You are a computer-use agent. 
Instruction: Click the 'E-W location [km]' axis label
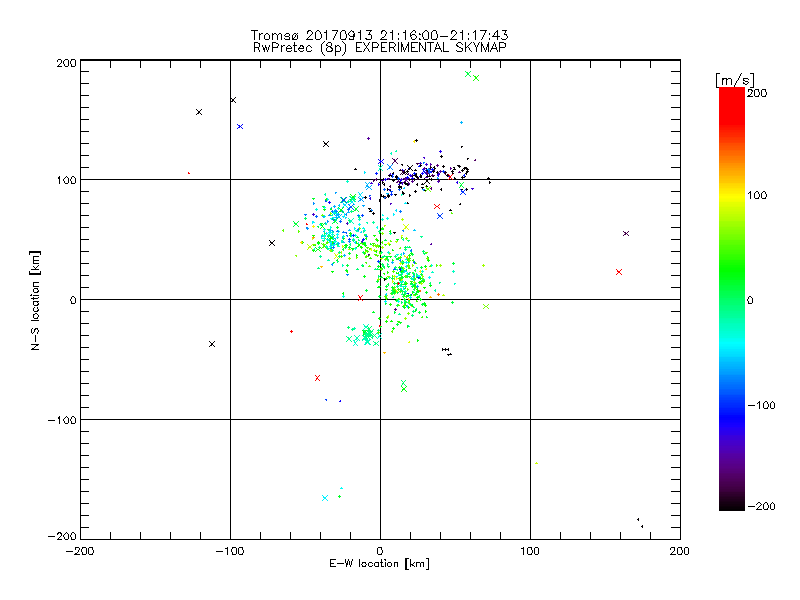click(379, 564)
